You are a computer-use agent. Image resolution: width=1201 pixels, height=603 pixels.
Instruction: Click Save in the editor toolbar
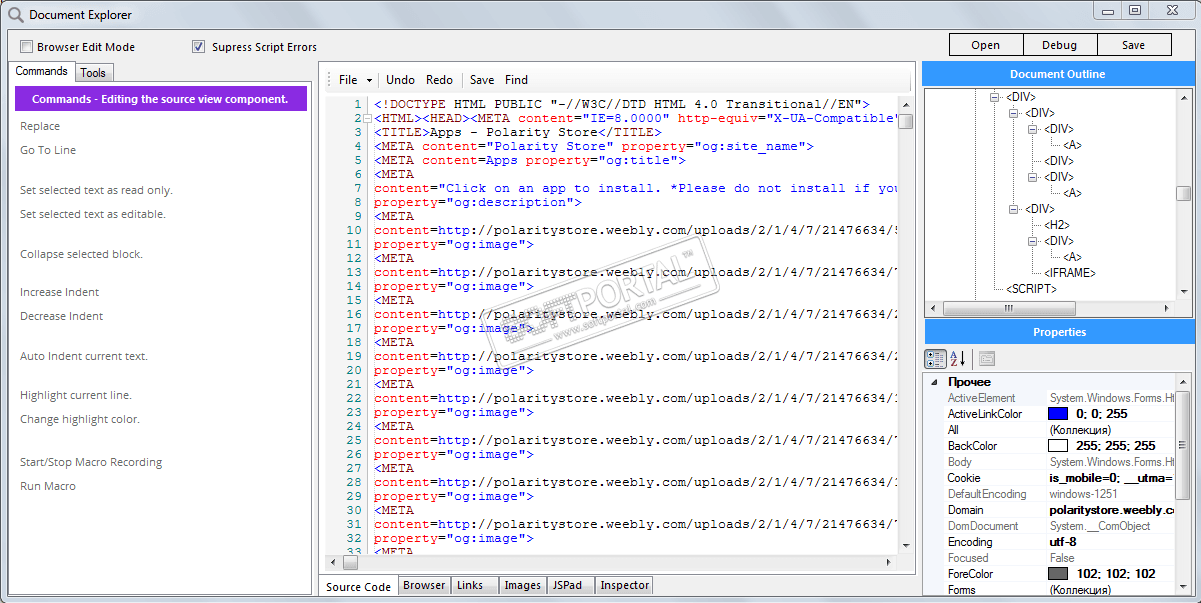click(x=481, y=80)
